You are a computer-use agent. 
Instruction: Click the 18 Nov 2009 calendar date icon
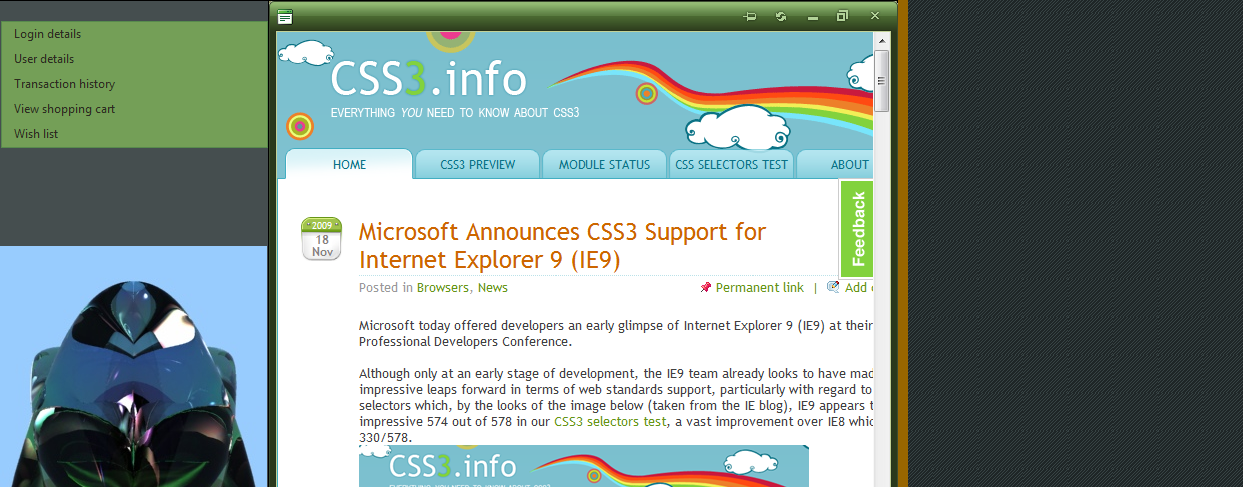[x=322, y=239]
